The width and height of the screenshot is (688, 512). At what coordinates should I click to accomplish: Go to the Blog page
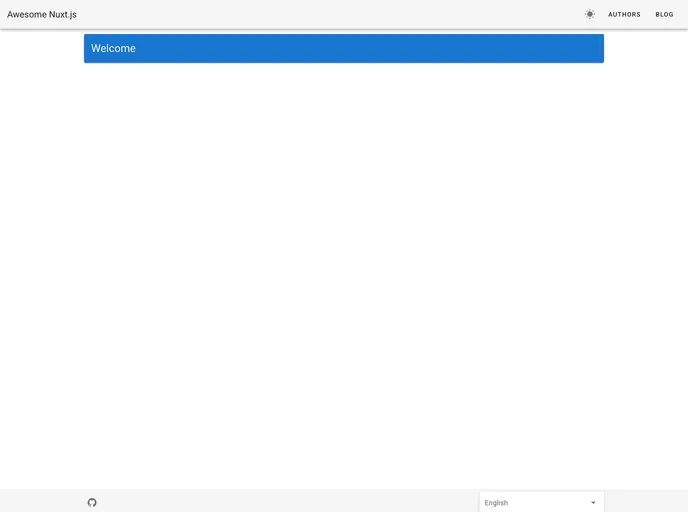pyautogui.click(x=664, y=14)
